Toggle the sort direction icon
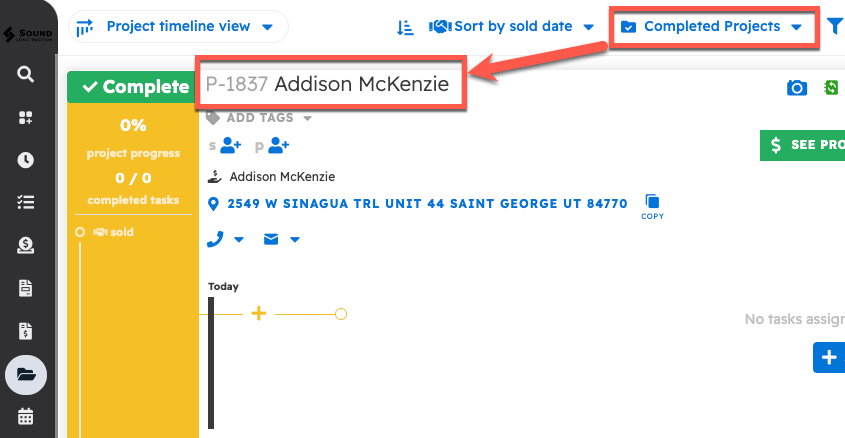Image resolution: width=845 pixels, height=438 pixels. coord(405,27)
